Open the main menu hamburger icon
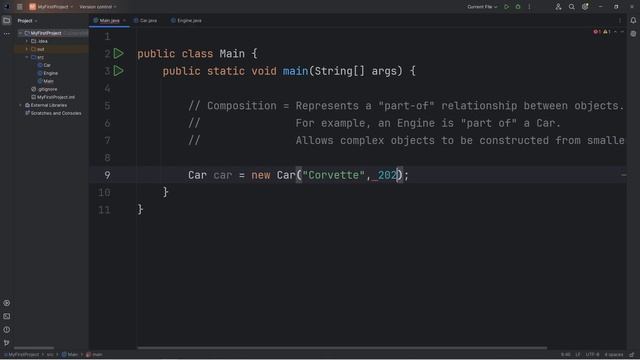 20,7
